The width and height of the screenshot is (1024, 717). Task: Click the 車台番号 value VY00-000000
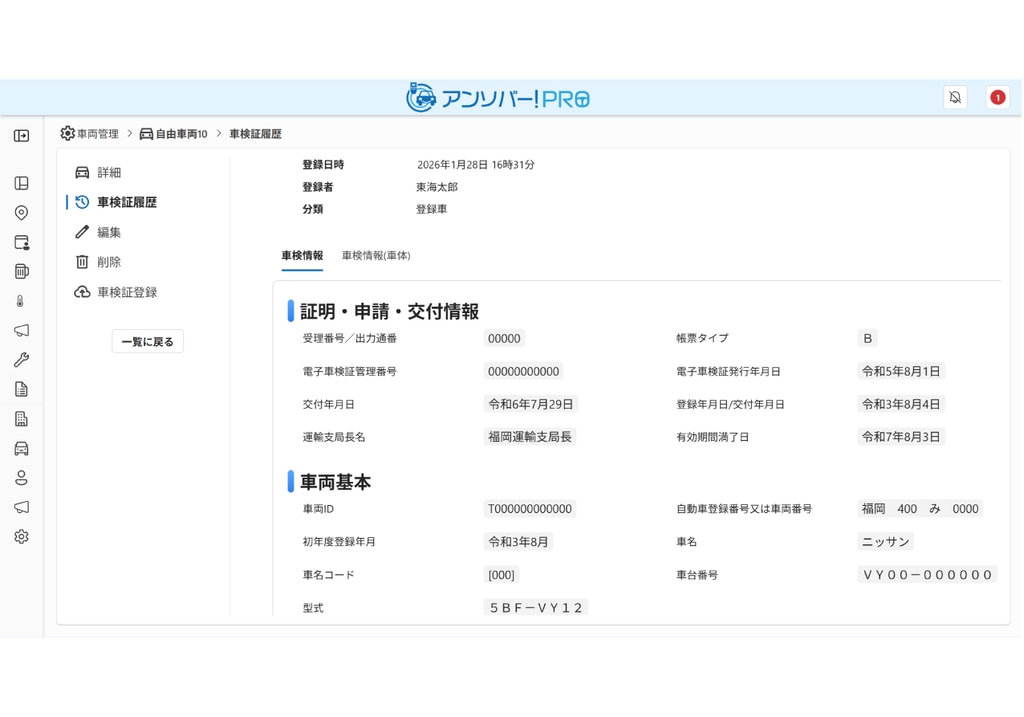click(927, 575)
